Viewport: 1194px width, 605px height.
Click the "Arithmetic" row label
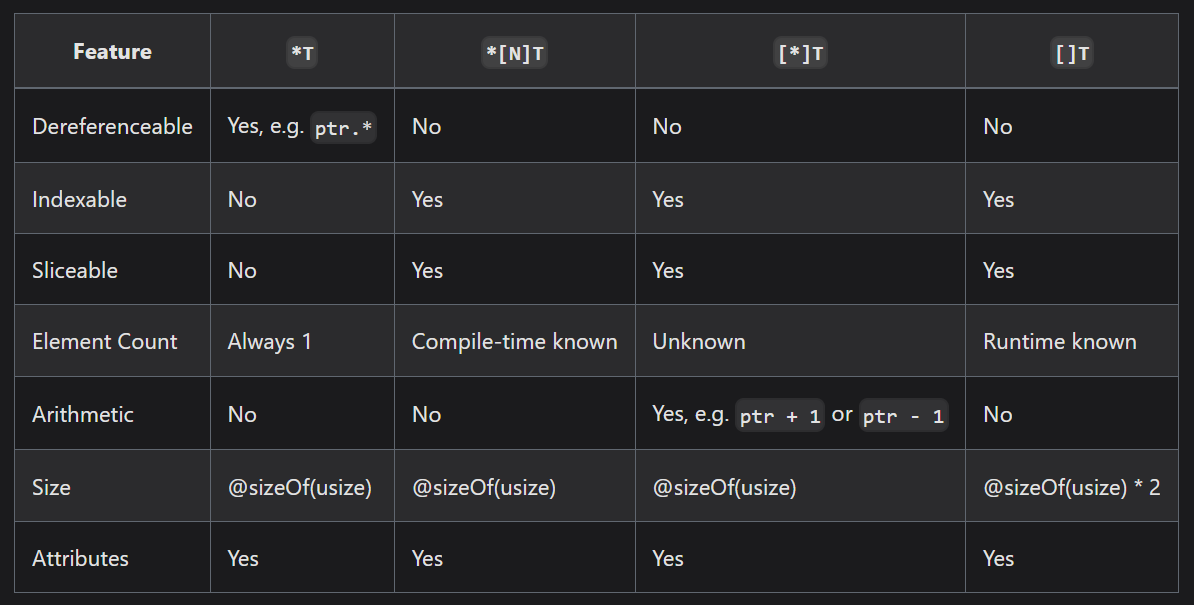pyautogui.click(x=83, y=414)
